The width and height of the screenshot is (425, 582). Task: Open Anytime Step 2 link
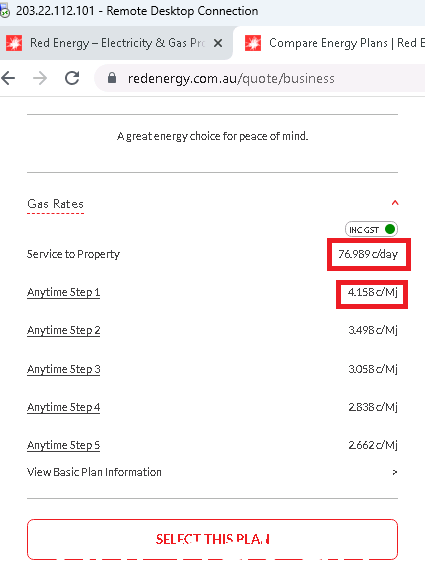pos(63,330)
